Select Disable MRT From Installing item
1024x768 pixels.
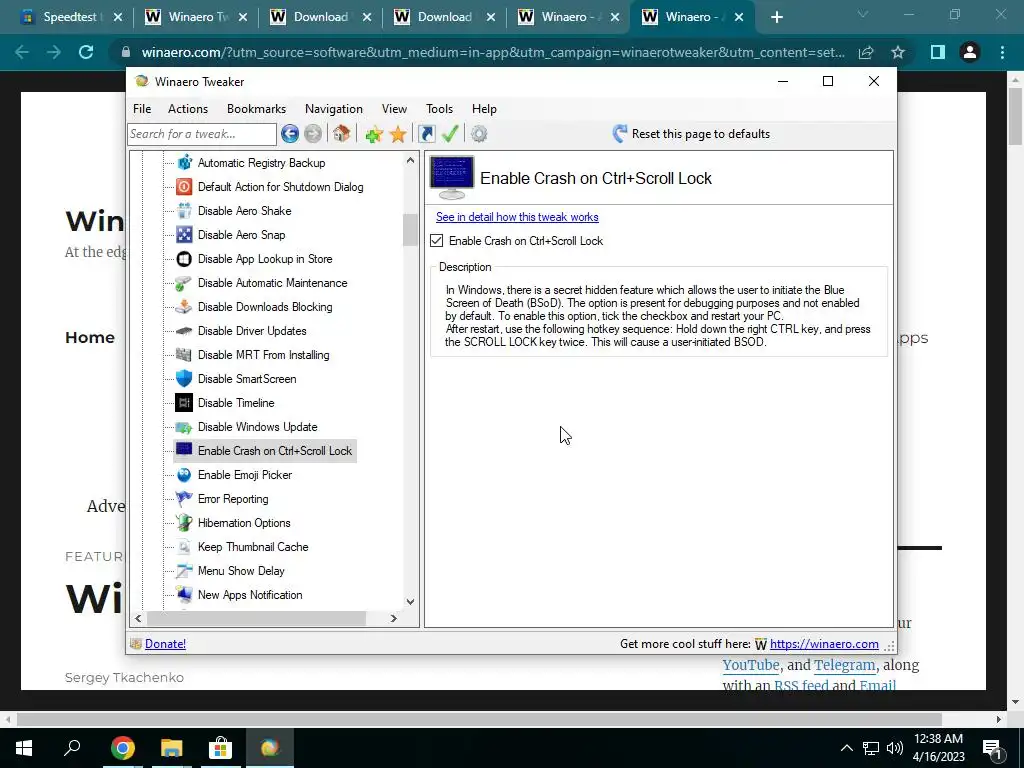[x=263, y=355]
